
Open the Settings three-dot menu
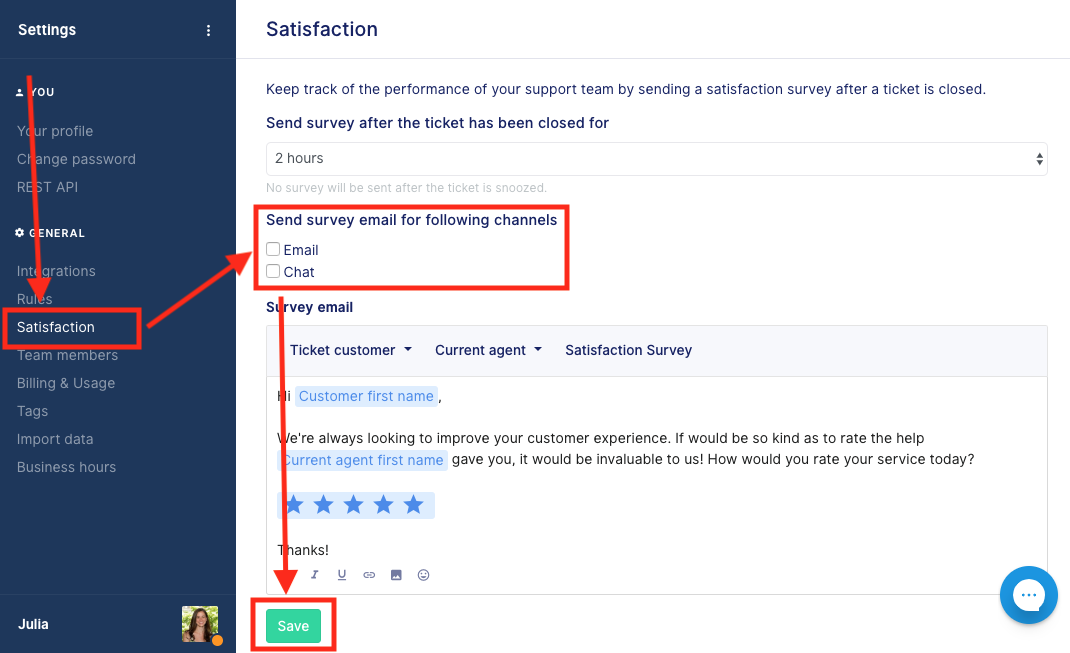click(208, 30)
